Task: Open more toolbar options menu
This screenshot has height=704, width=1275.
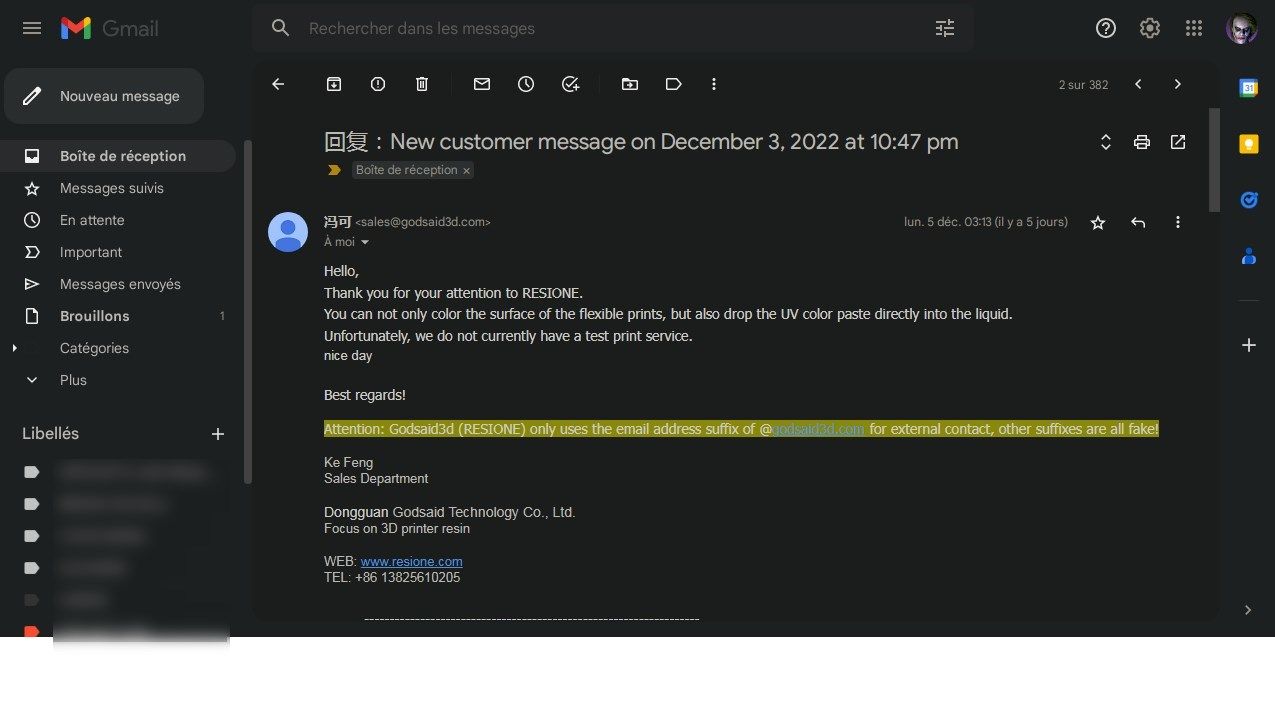Action: [714, 85]
